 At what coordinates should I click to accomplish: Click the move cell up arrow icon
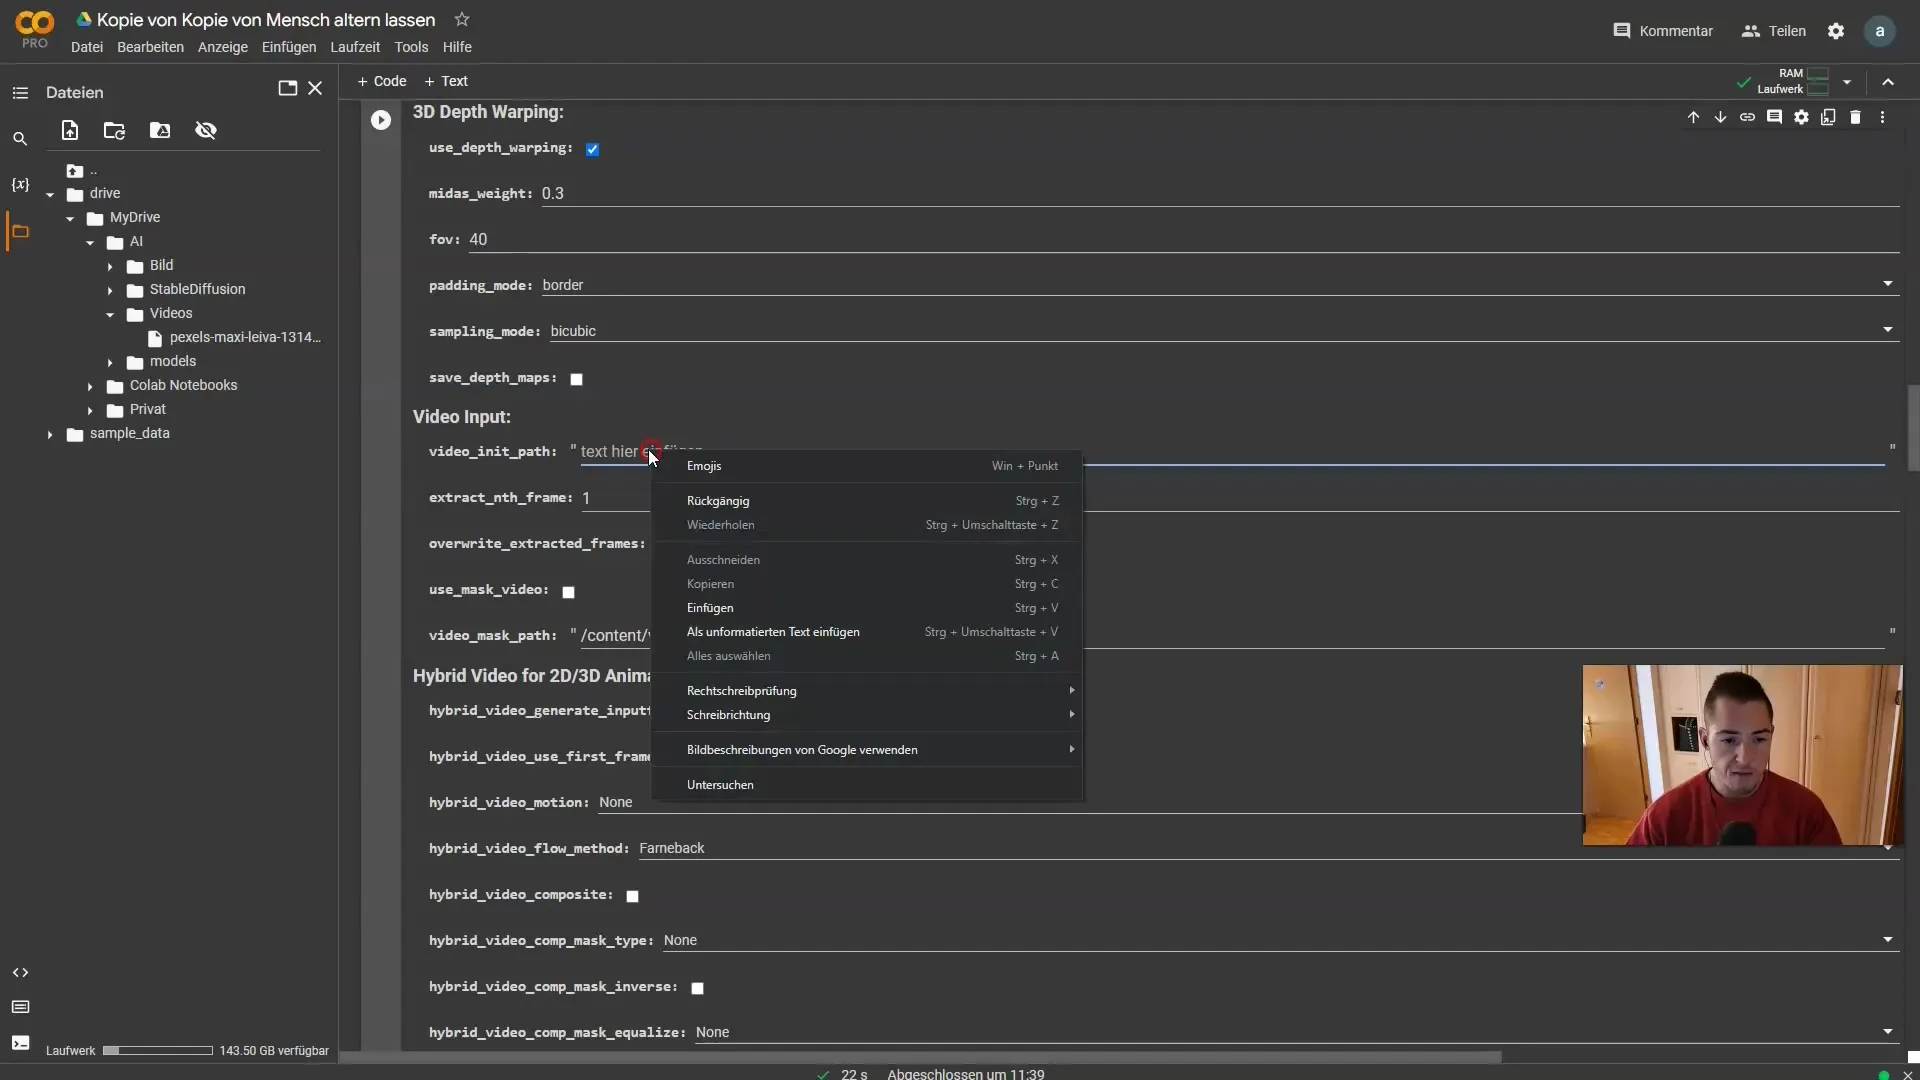click(x=1693, y=116)
